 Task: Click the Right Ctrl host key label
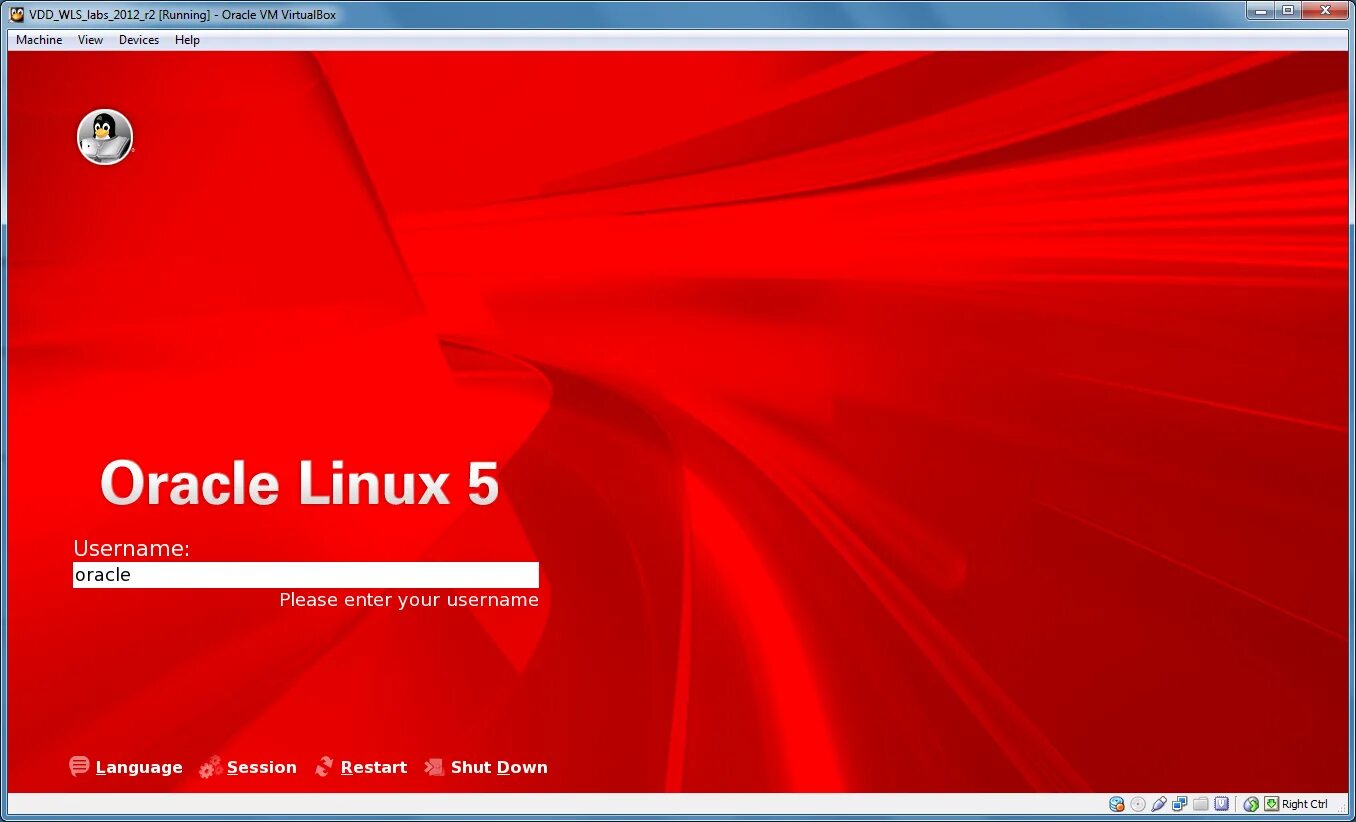click(1305, 804)
